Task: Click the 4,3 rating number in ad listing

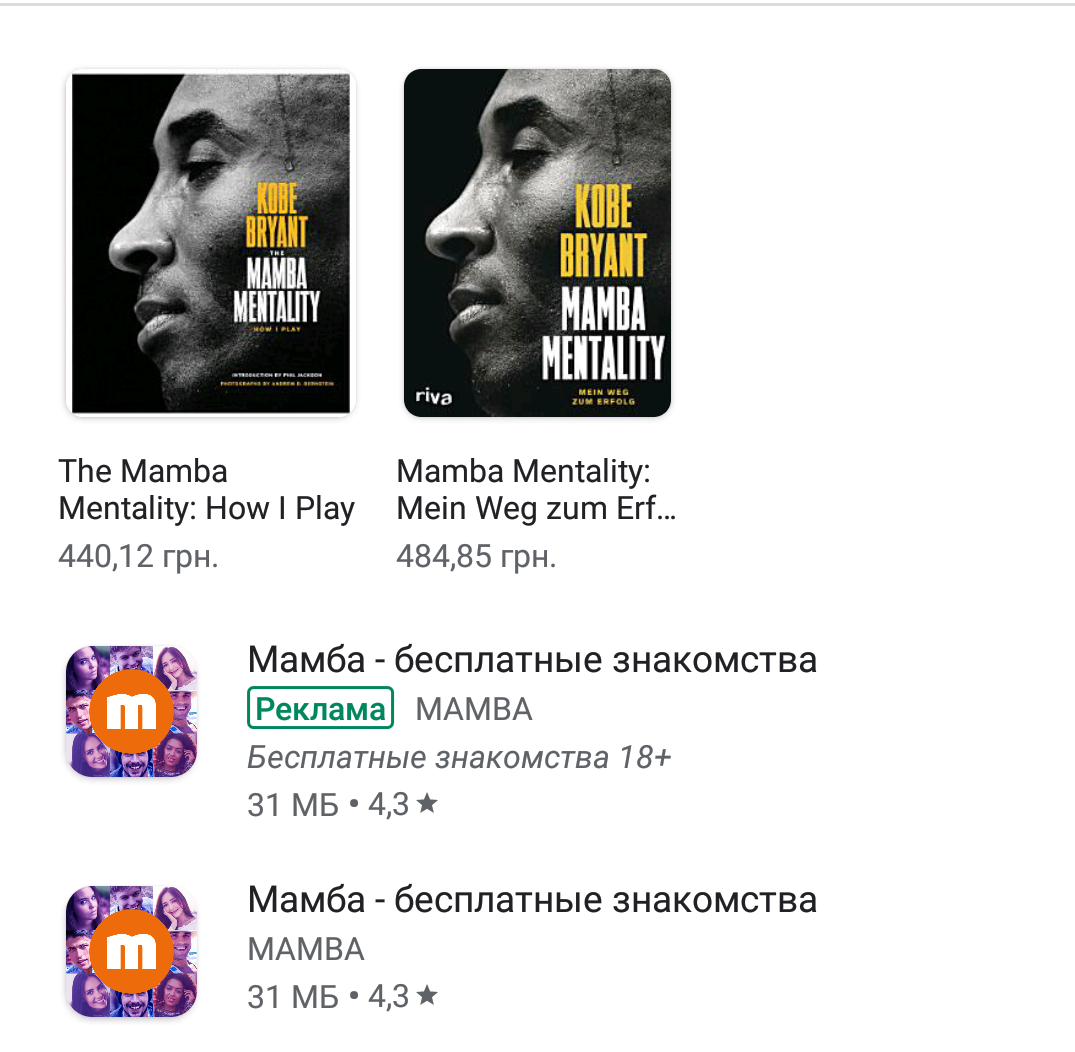Action: point(389,804)
